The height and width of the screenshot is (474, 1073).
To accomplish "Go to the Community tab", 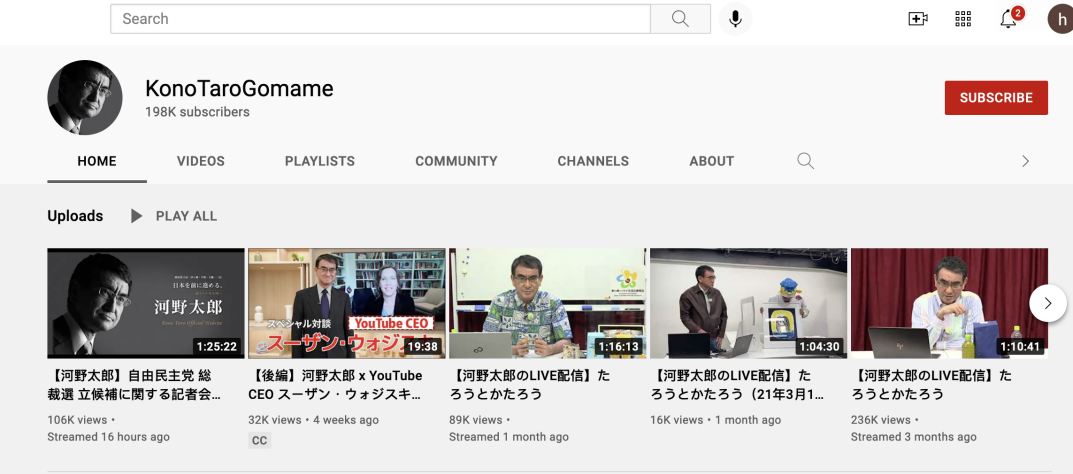I will pyautogui.click(x=456, y=161).
